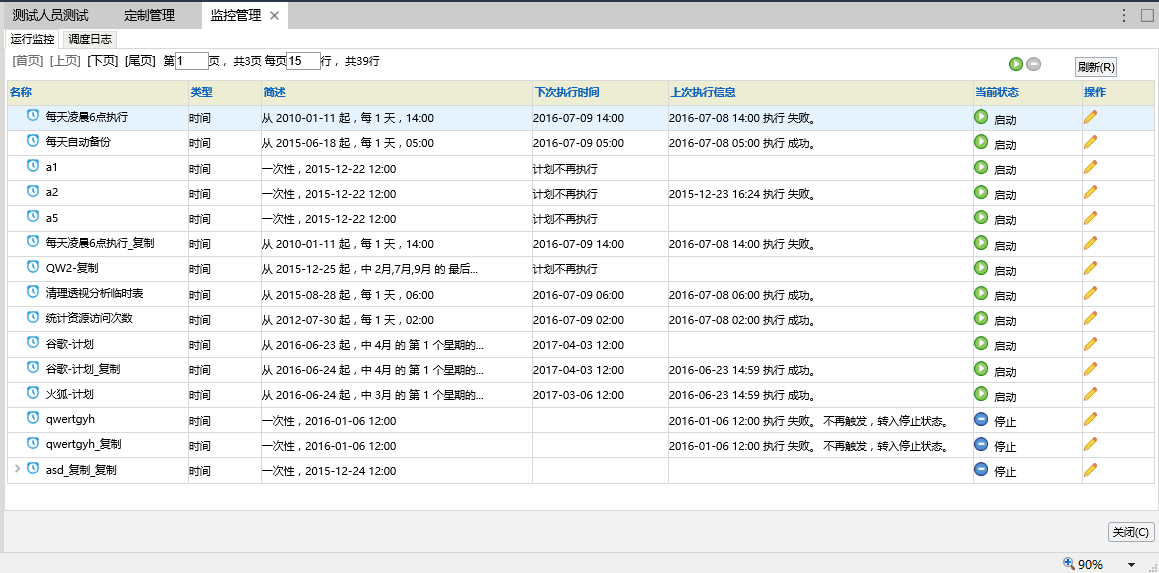Toggle green 启动 status icon in a2 row

coord(981,192)
